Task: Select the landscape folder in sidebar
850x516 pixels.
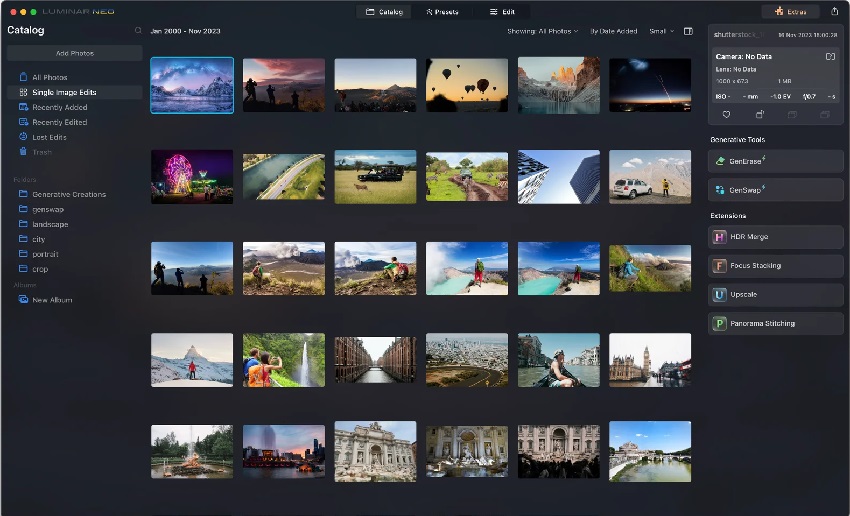Action: pos(50,224)
